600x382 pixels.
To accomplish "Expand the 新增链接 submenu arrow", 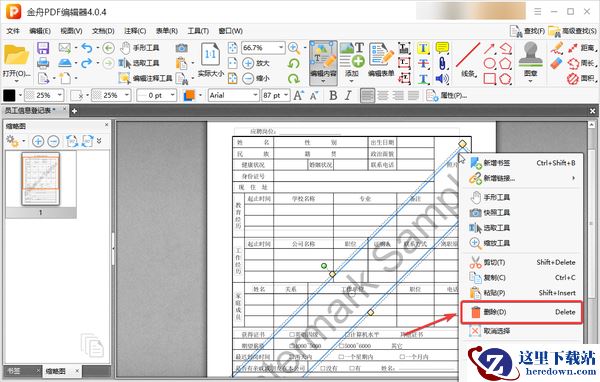I will click(573, 178).
